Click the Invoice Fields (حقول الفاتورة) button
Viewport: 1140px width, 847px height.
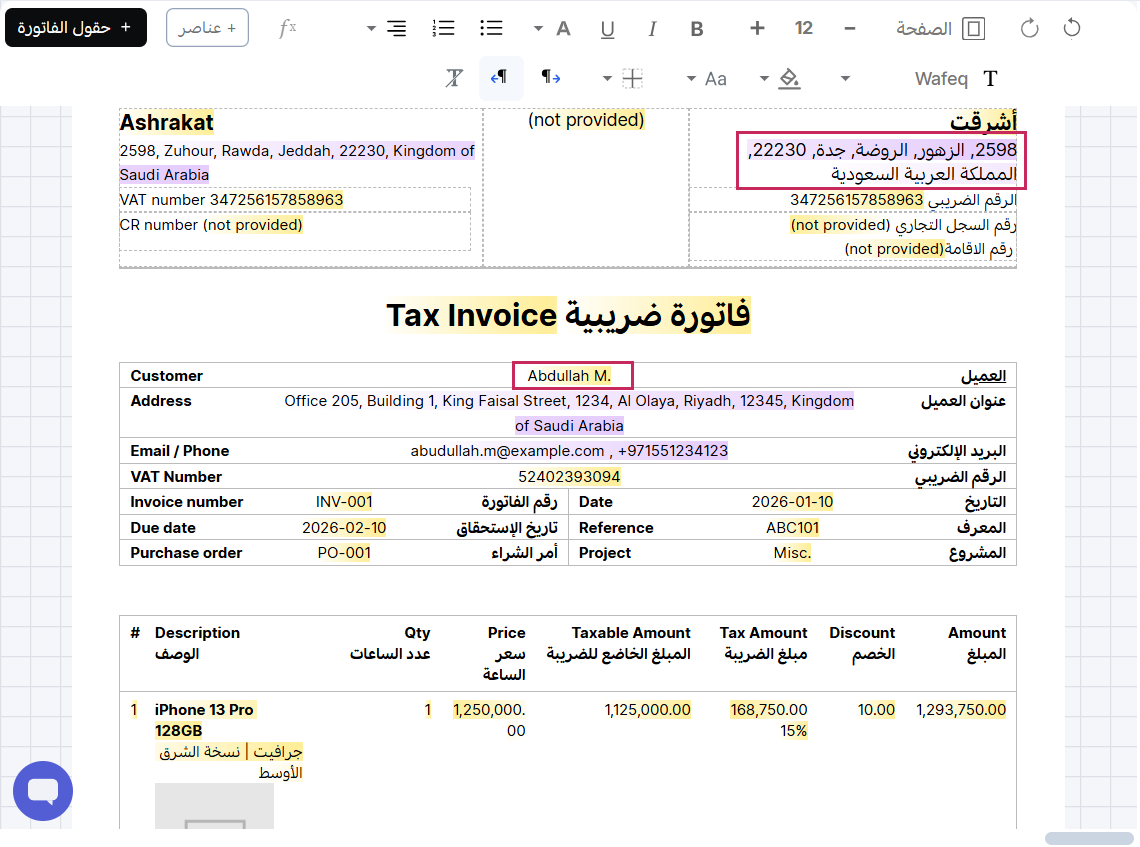76,28
